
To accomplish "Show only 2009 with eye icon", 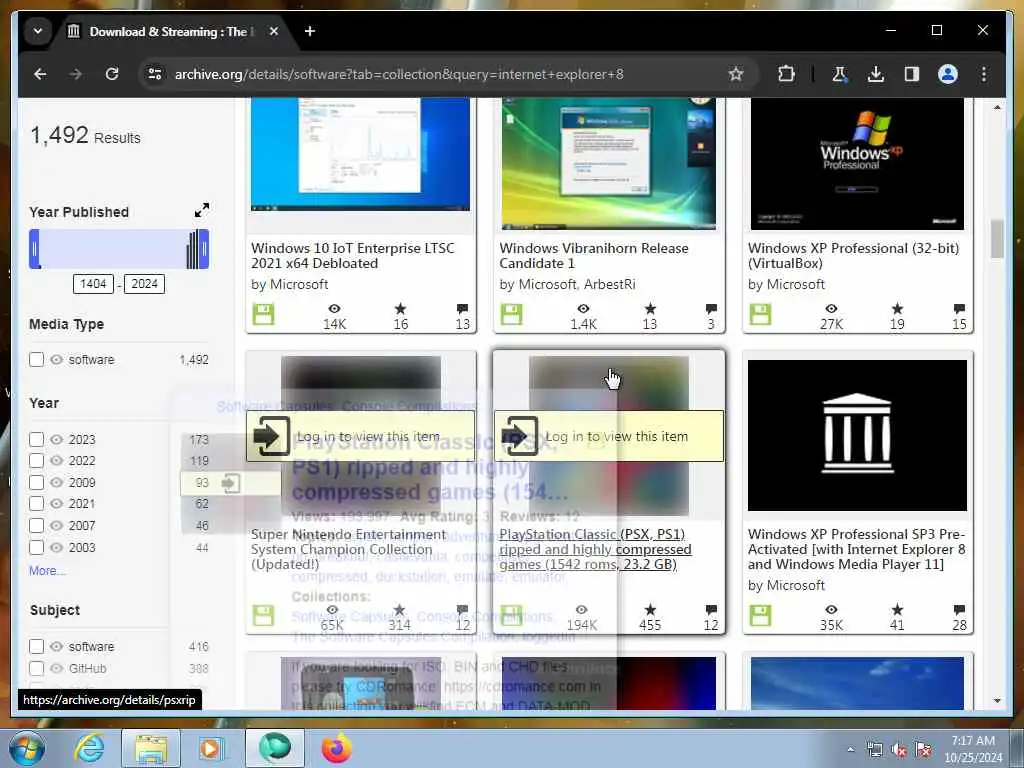I will click(x=57, y=483).
